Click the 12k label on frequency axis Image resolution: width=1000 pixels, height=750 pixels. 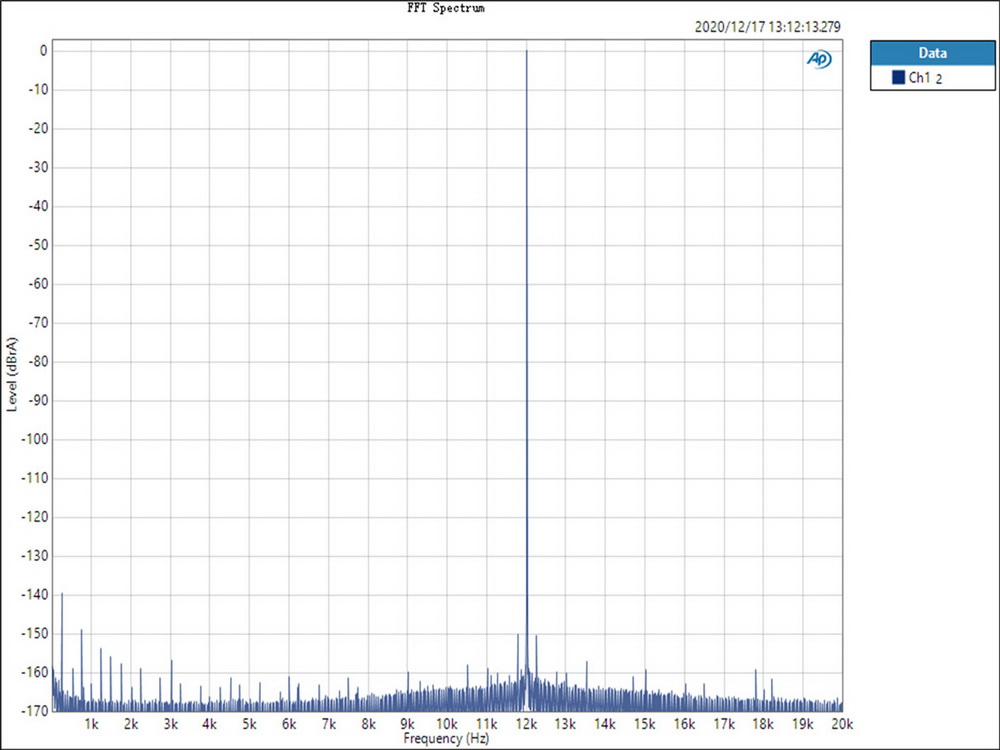coord(526,723)
